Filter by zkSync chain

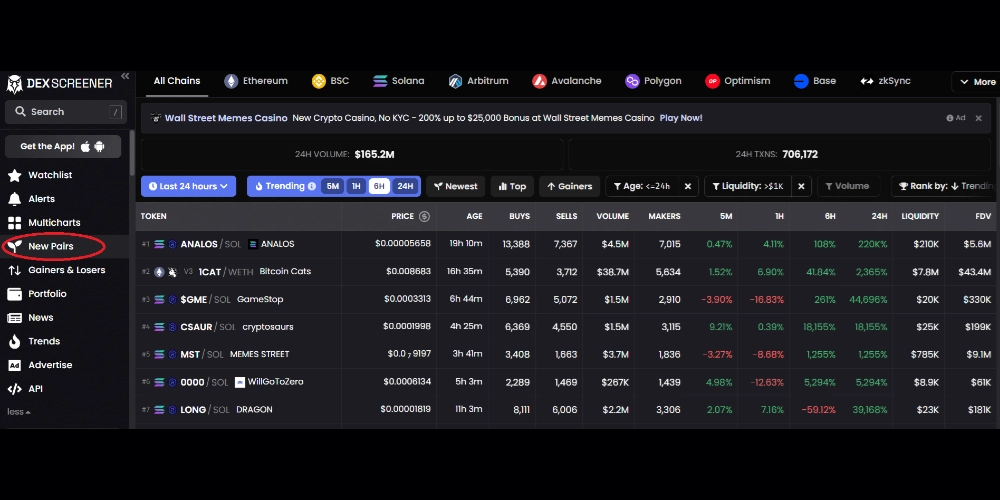coord(885,81)
